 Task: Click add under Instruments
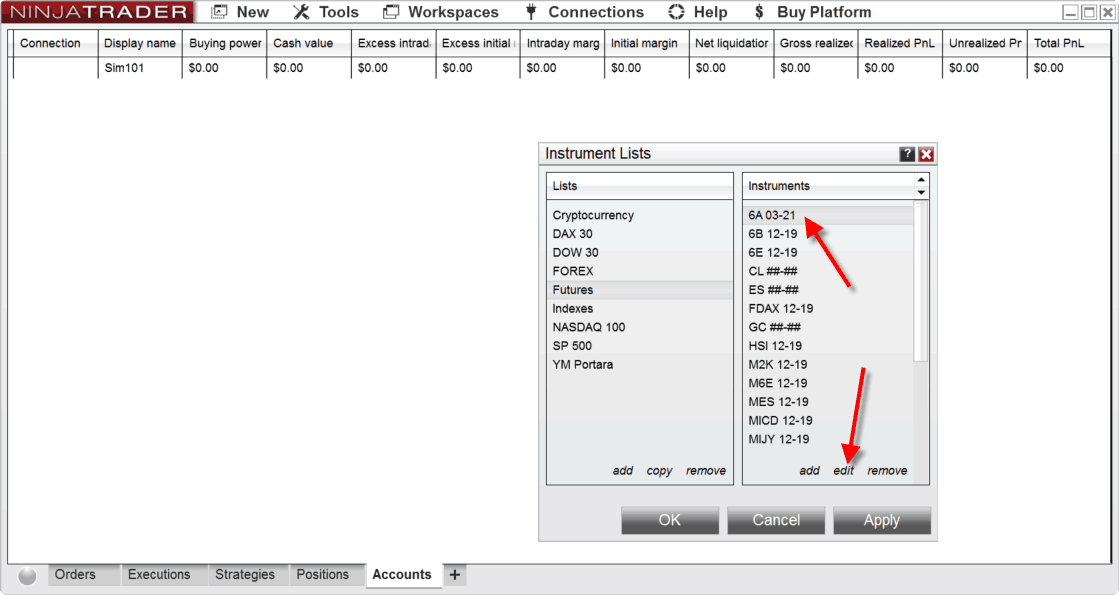809,471
